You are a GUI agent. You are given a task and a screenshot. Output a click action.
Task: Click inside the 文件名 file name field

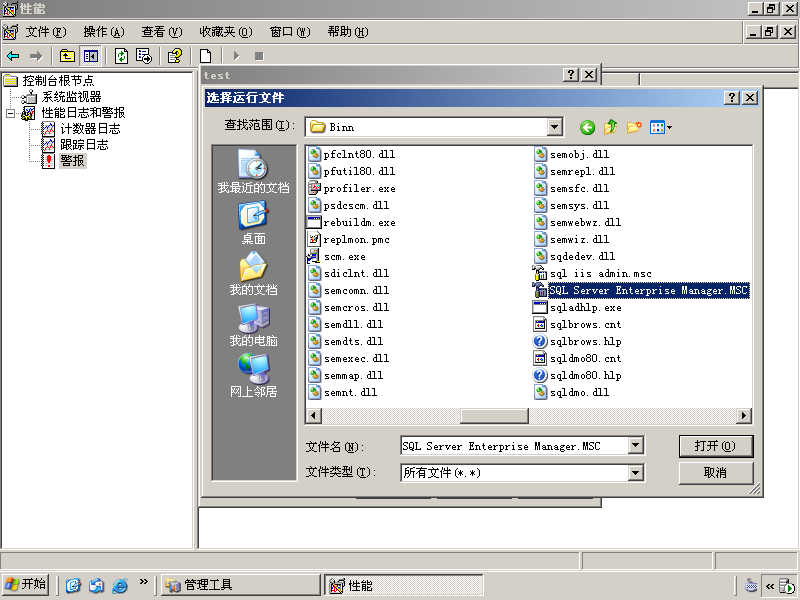tap(514, 446)
